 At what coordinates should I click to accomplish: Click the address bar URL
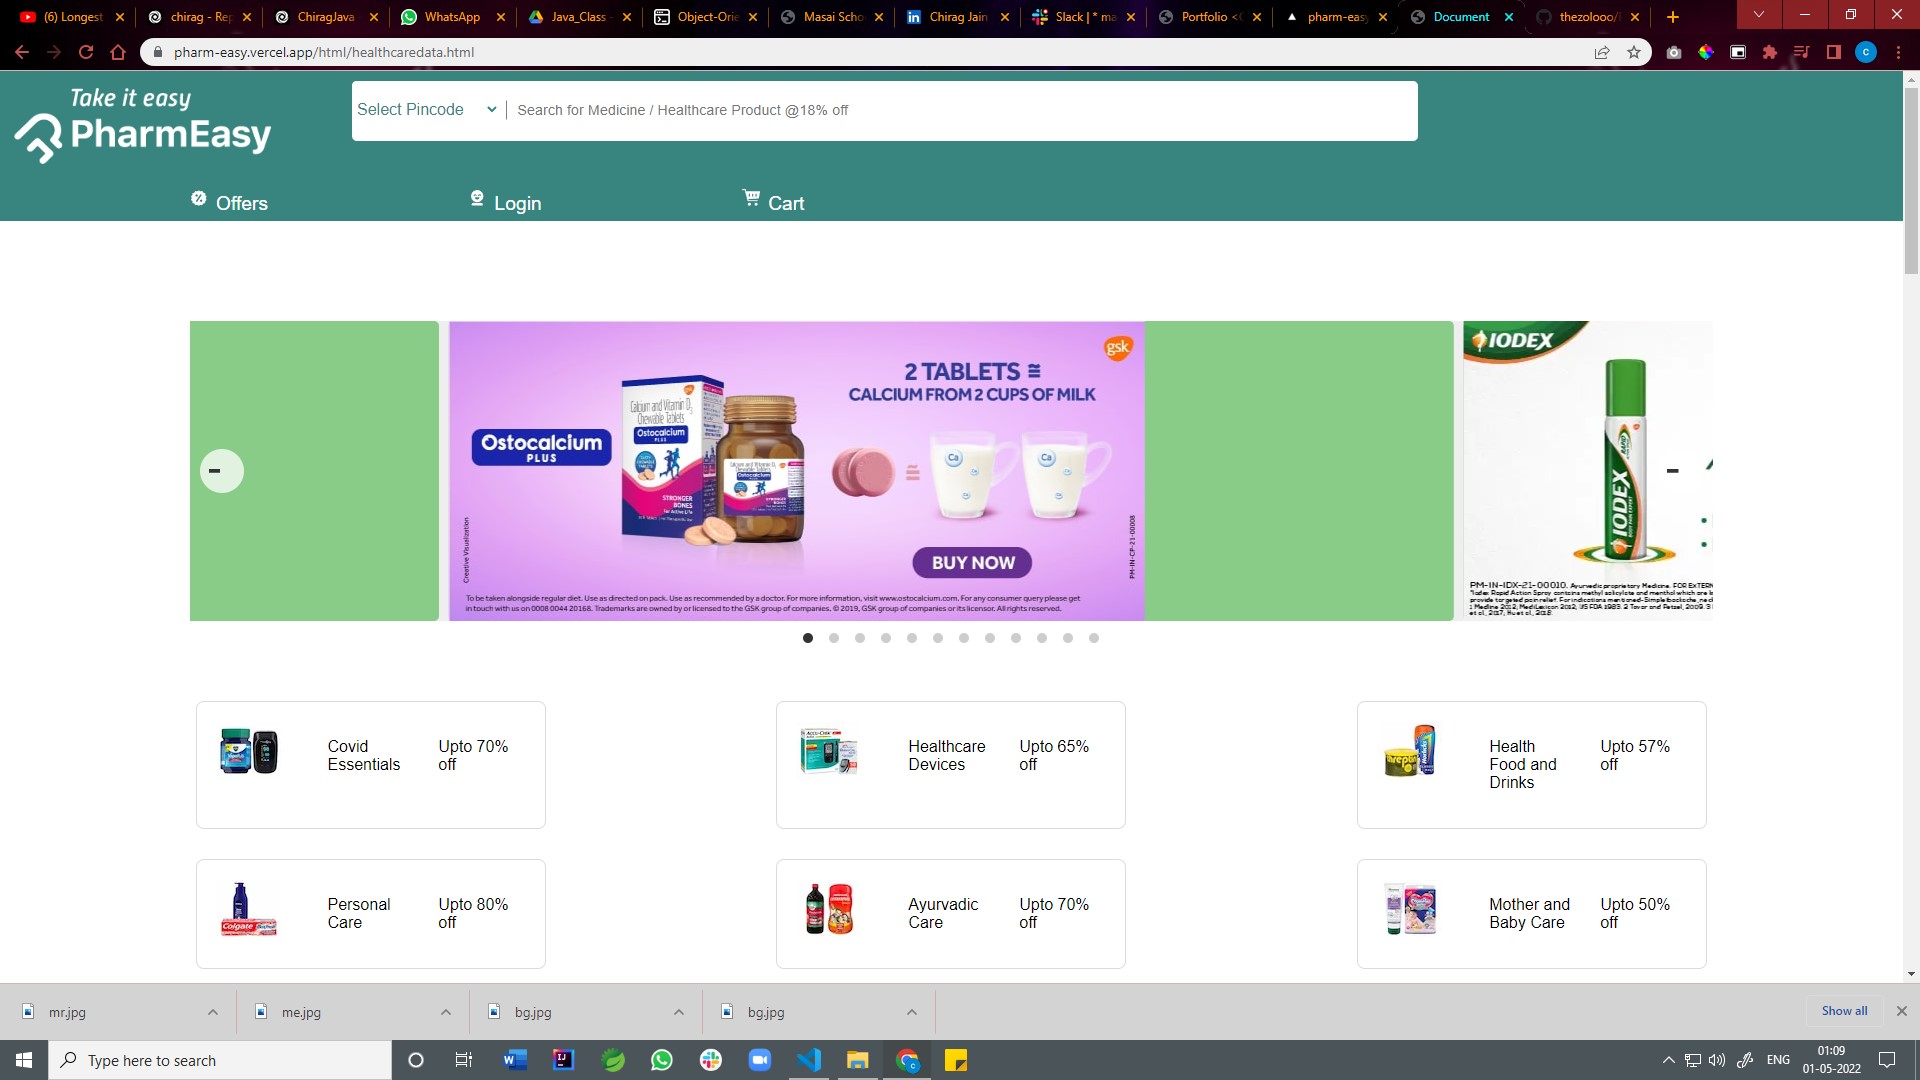click(324, 52)
